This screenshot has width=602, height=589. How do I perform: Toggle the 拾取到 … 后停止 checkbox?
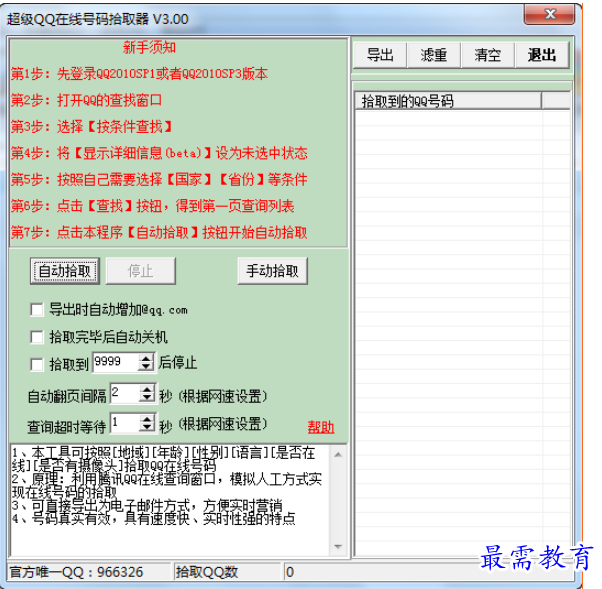click(x=37, y=364)
